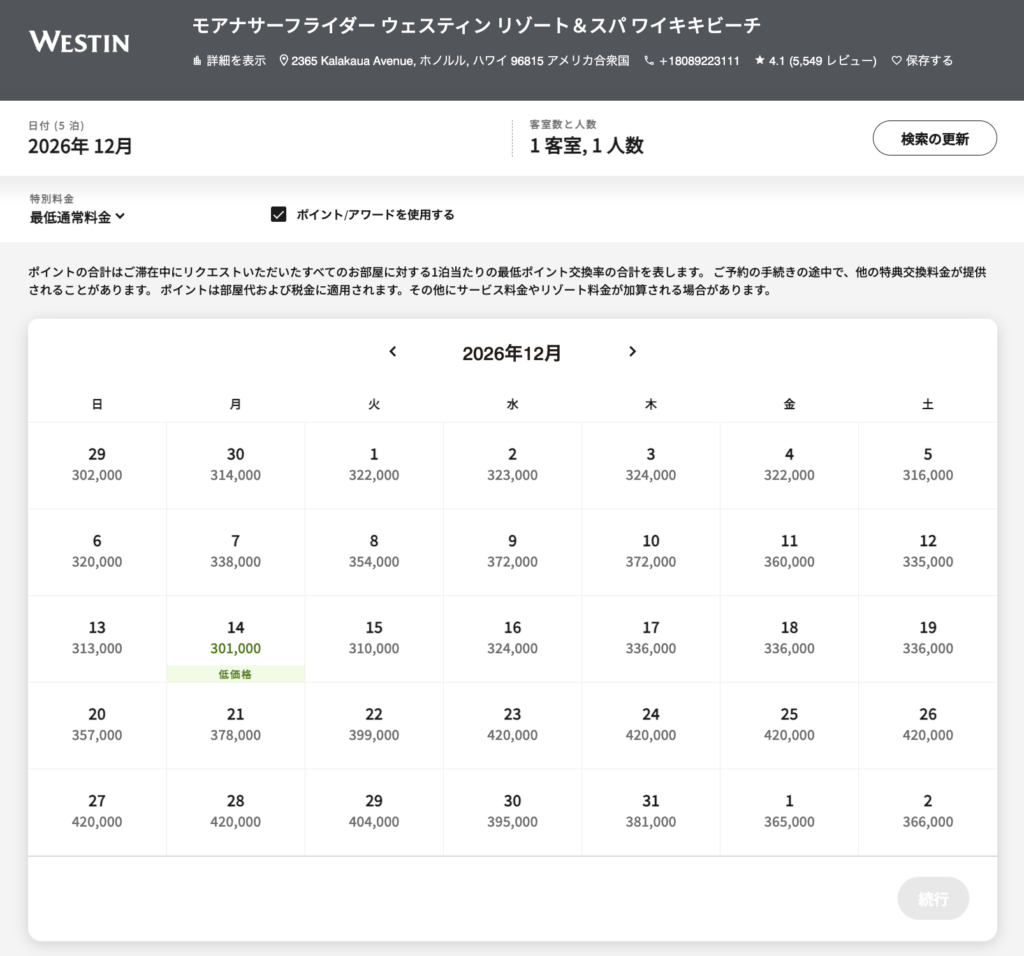The width and height of the screenshot is (1024, 956).
Task: Select December 12 with 335,000 points
Action: tap(927, 552)
